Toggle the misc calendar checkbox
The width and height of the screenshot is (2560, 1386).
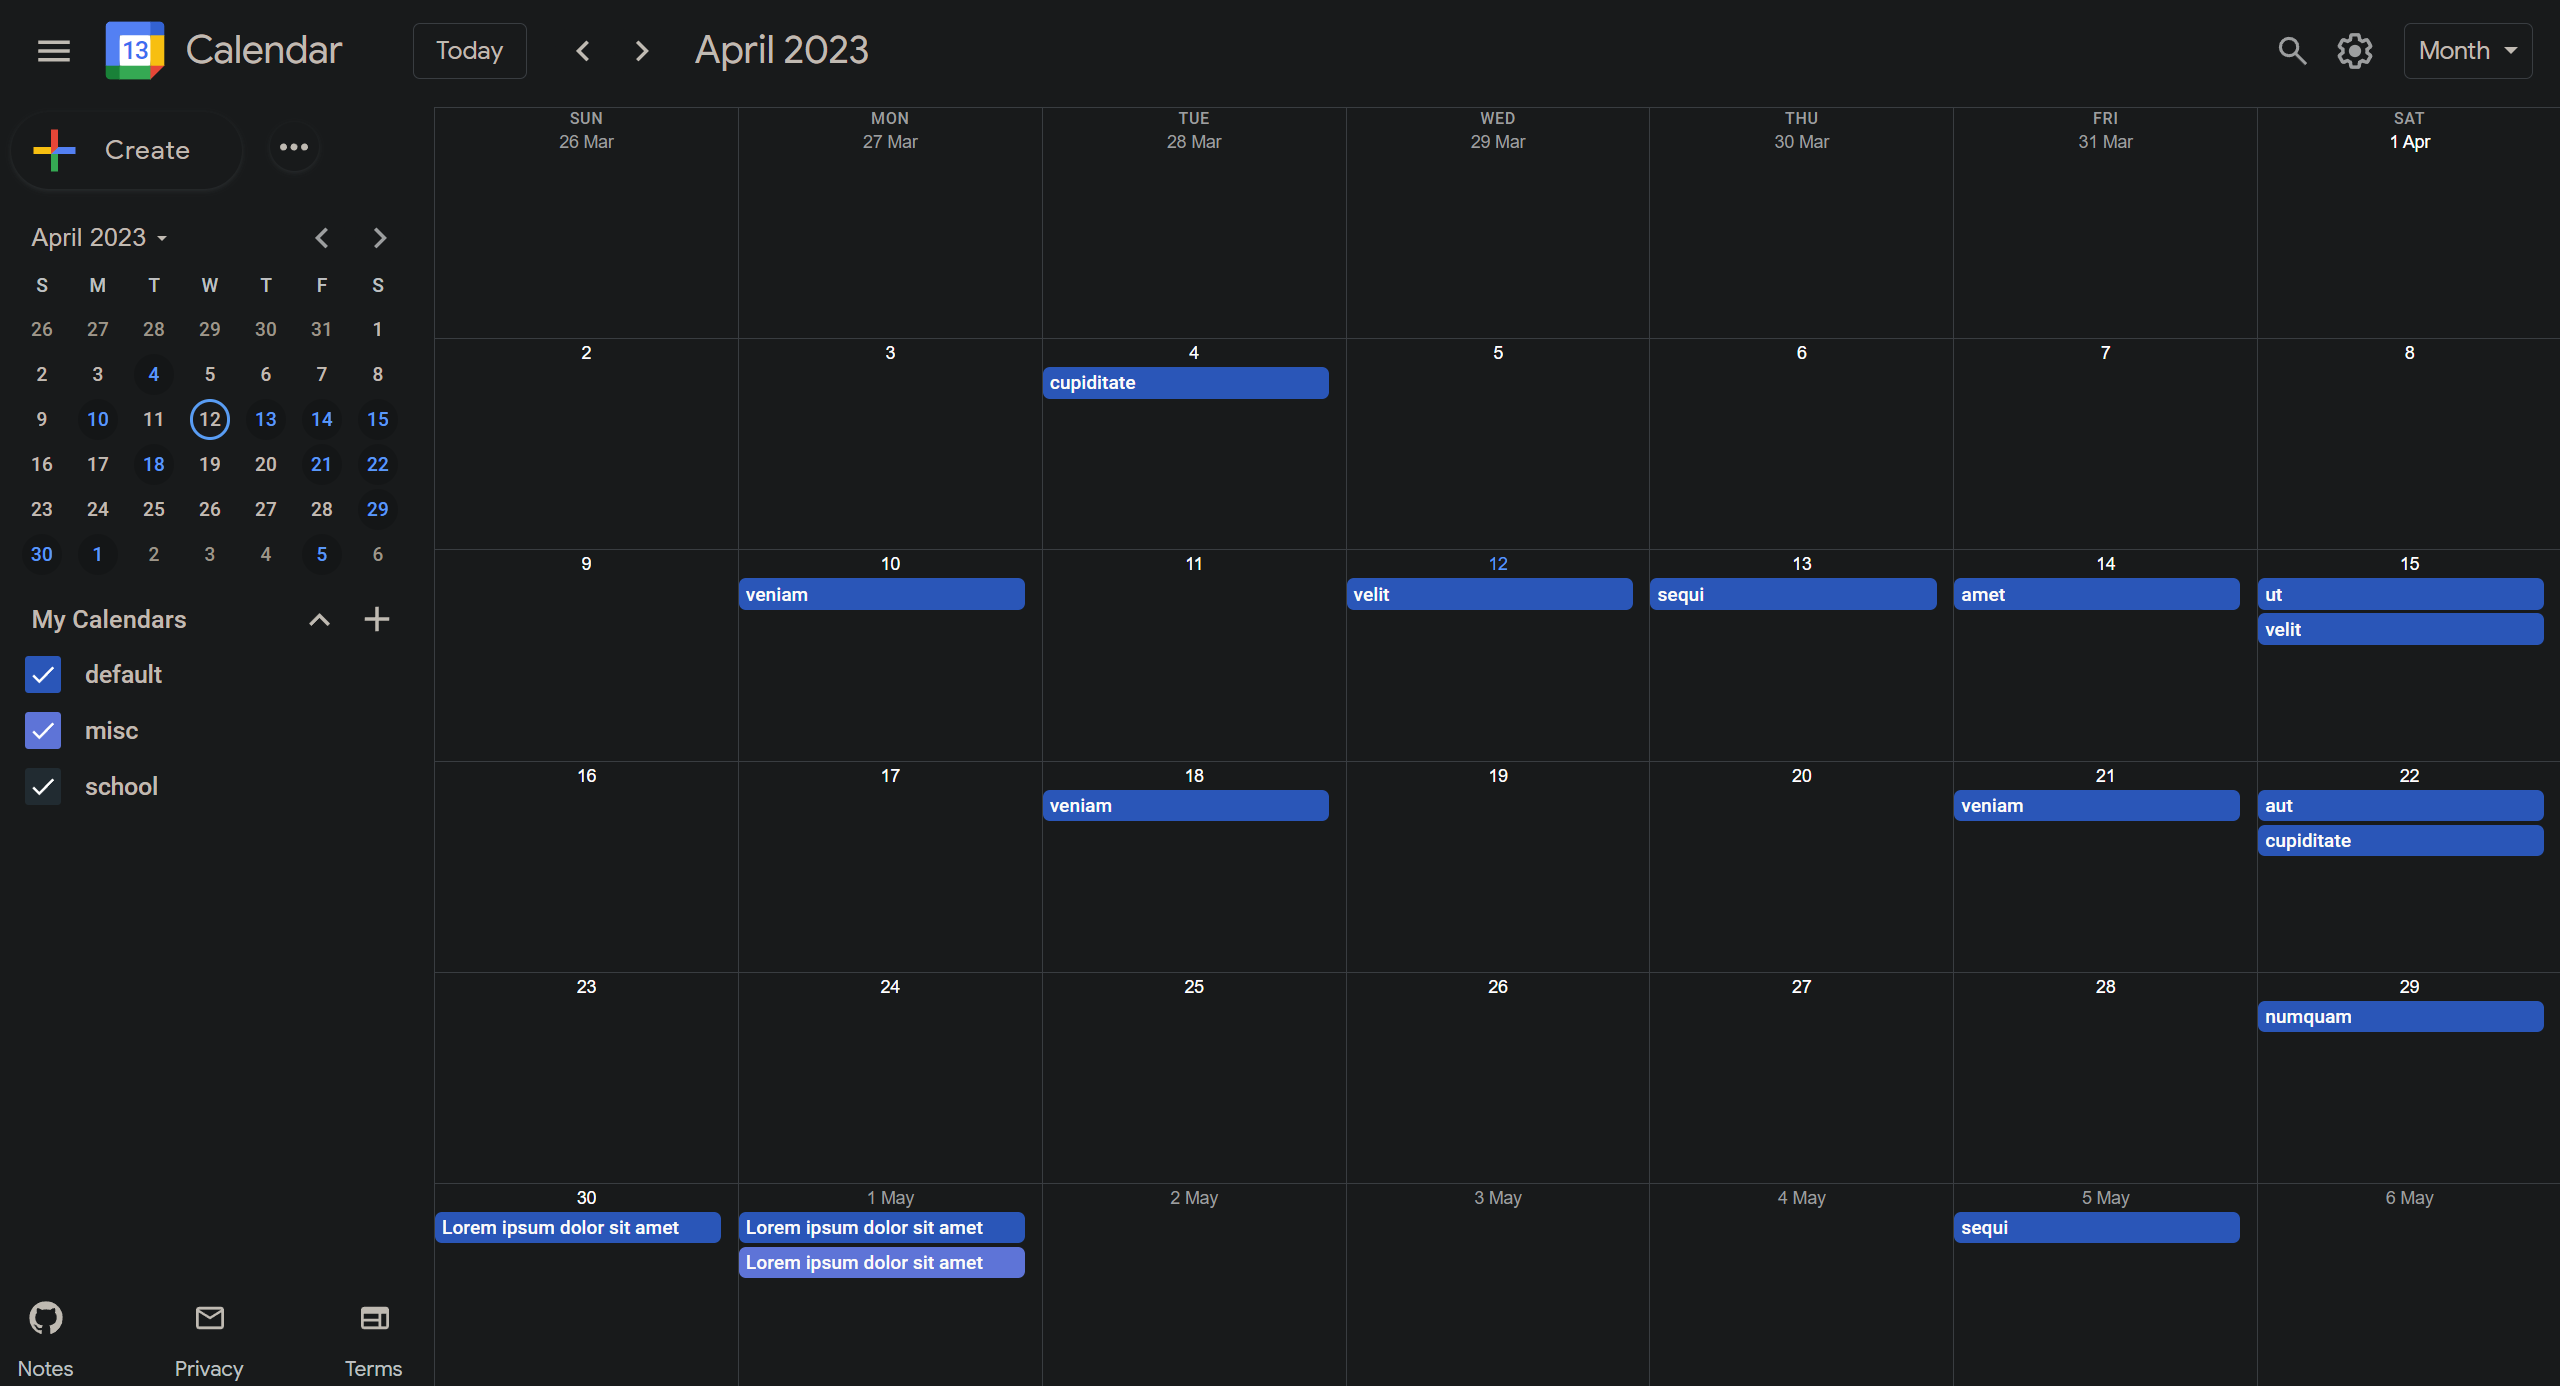[x=43, y=731]
